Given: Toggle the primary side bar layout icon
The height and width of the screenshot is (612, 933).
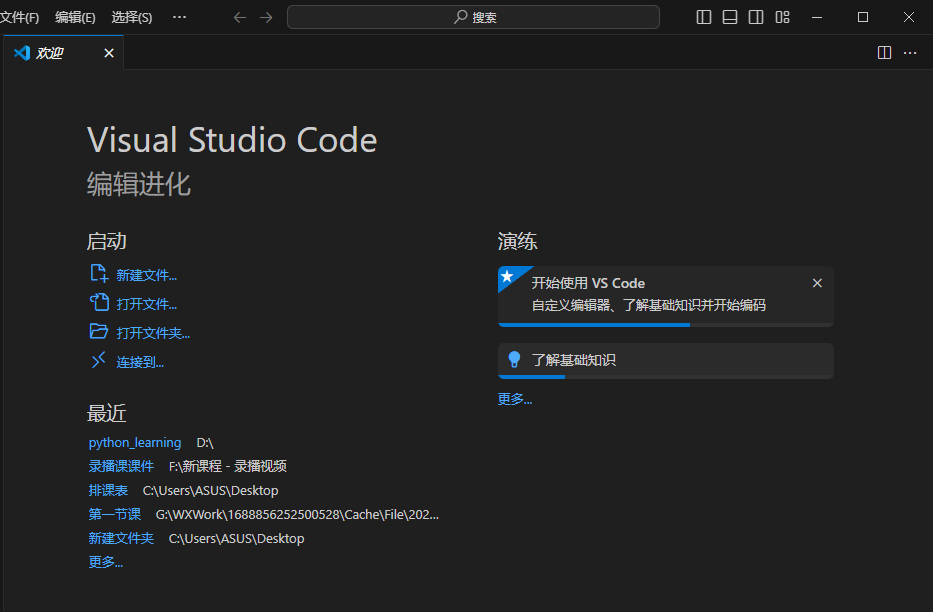Looking at the screenshot, I should click(x=703, y=17).
